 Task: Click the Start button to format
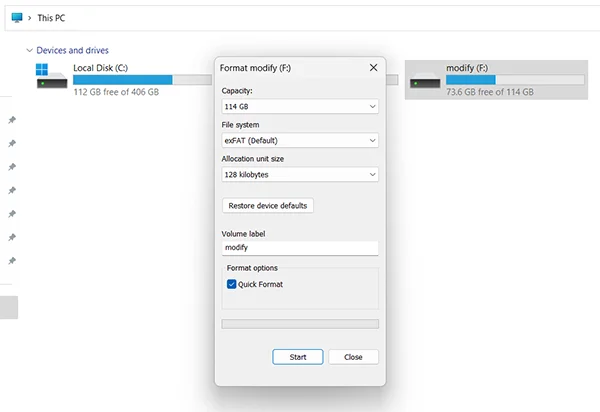pos(298,357)
